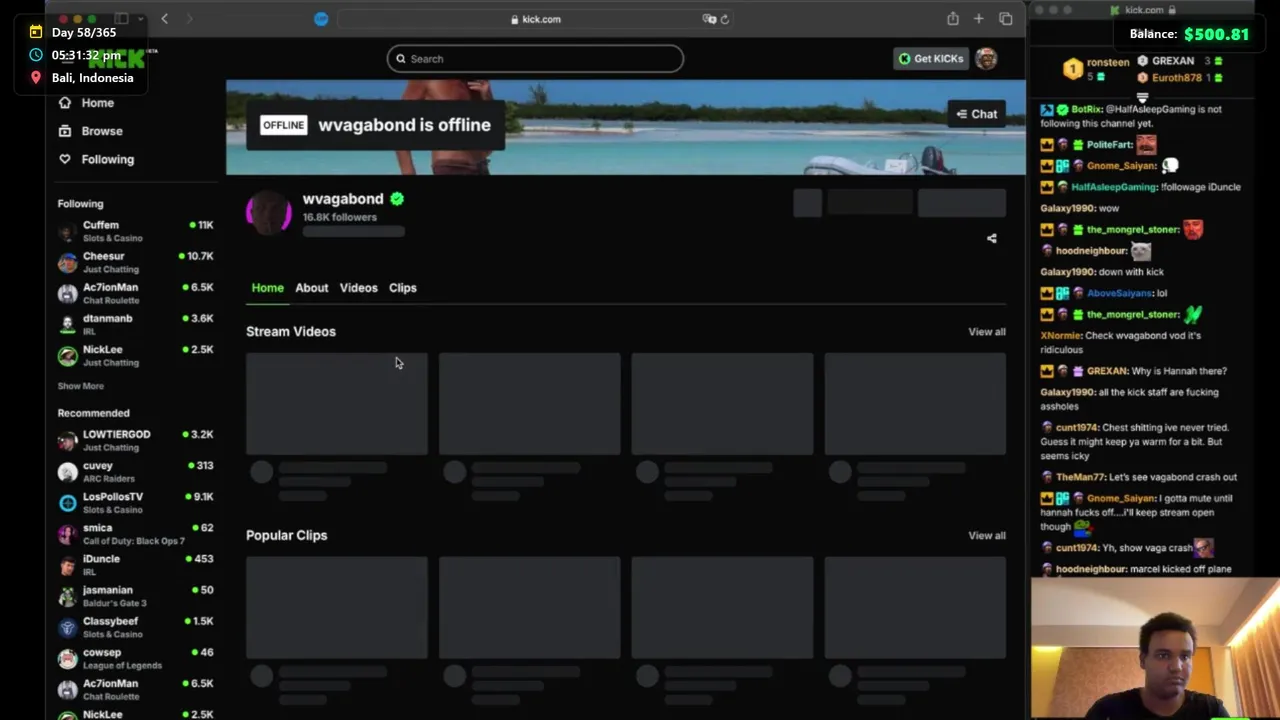The image size is (1280, 720).
Task: Open Cheesur's channel in Following list
Action: click(x=135, y=262)
